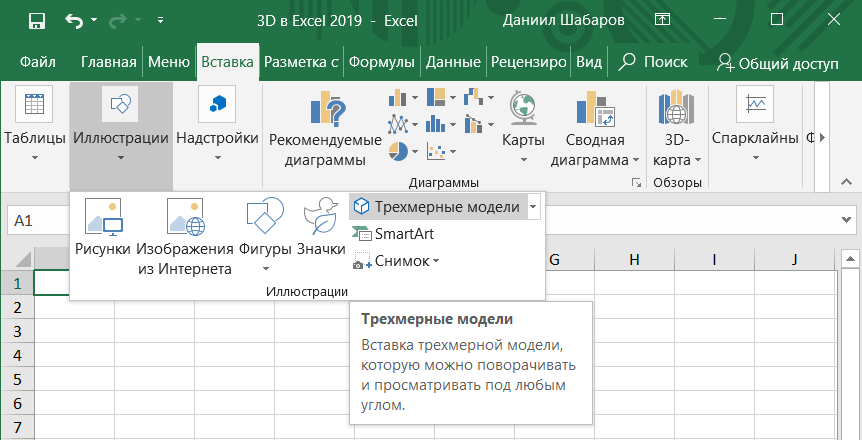Open Трехмерные модели dropdown arrow
This screenshot has height=440, width=862.
(x=533, y=207)
